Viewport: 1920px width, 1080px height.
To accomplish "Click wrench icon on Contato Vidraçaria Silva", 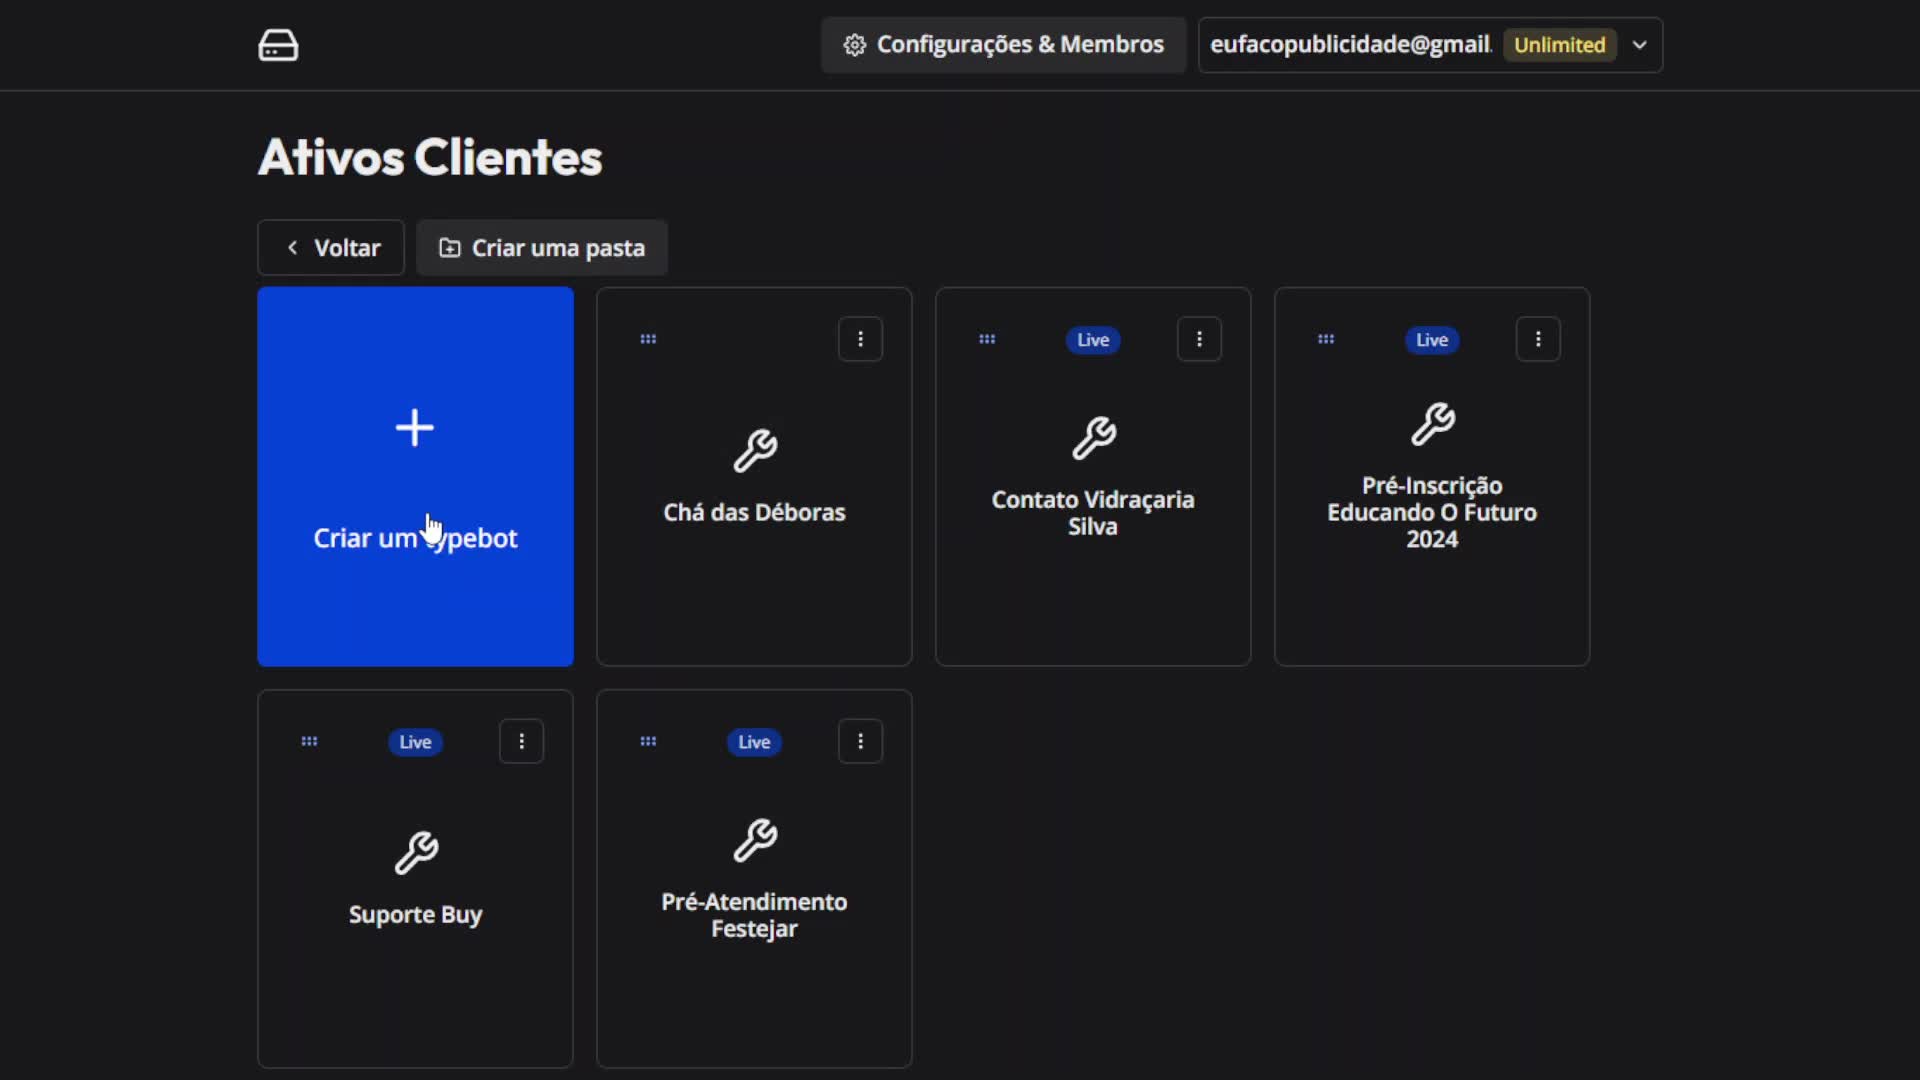I will tap(1094, 438).
